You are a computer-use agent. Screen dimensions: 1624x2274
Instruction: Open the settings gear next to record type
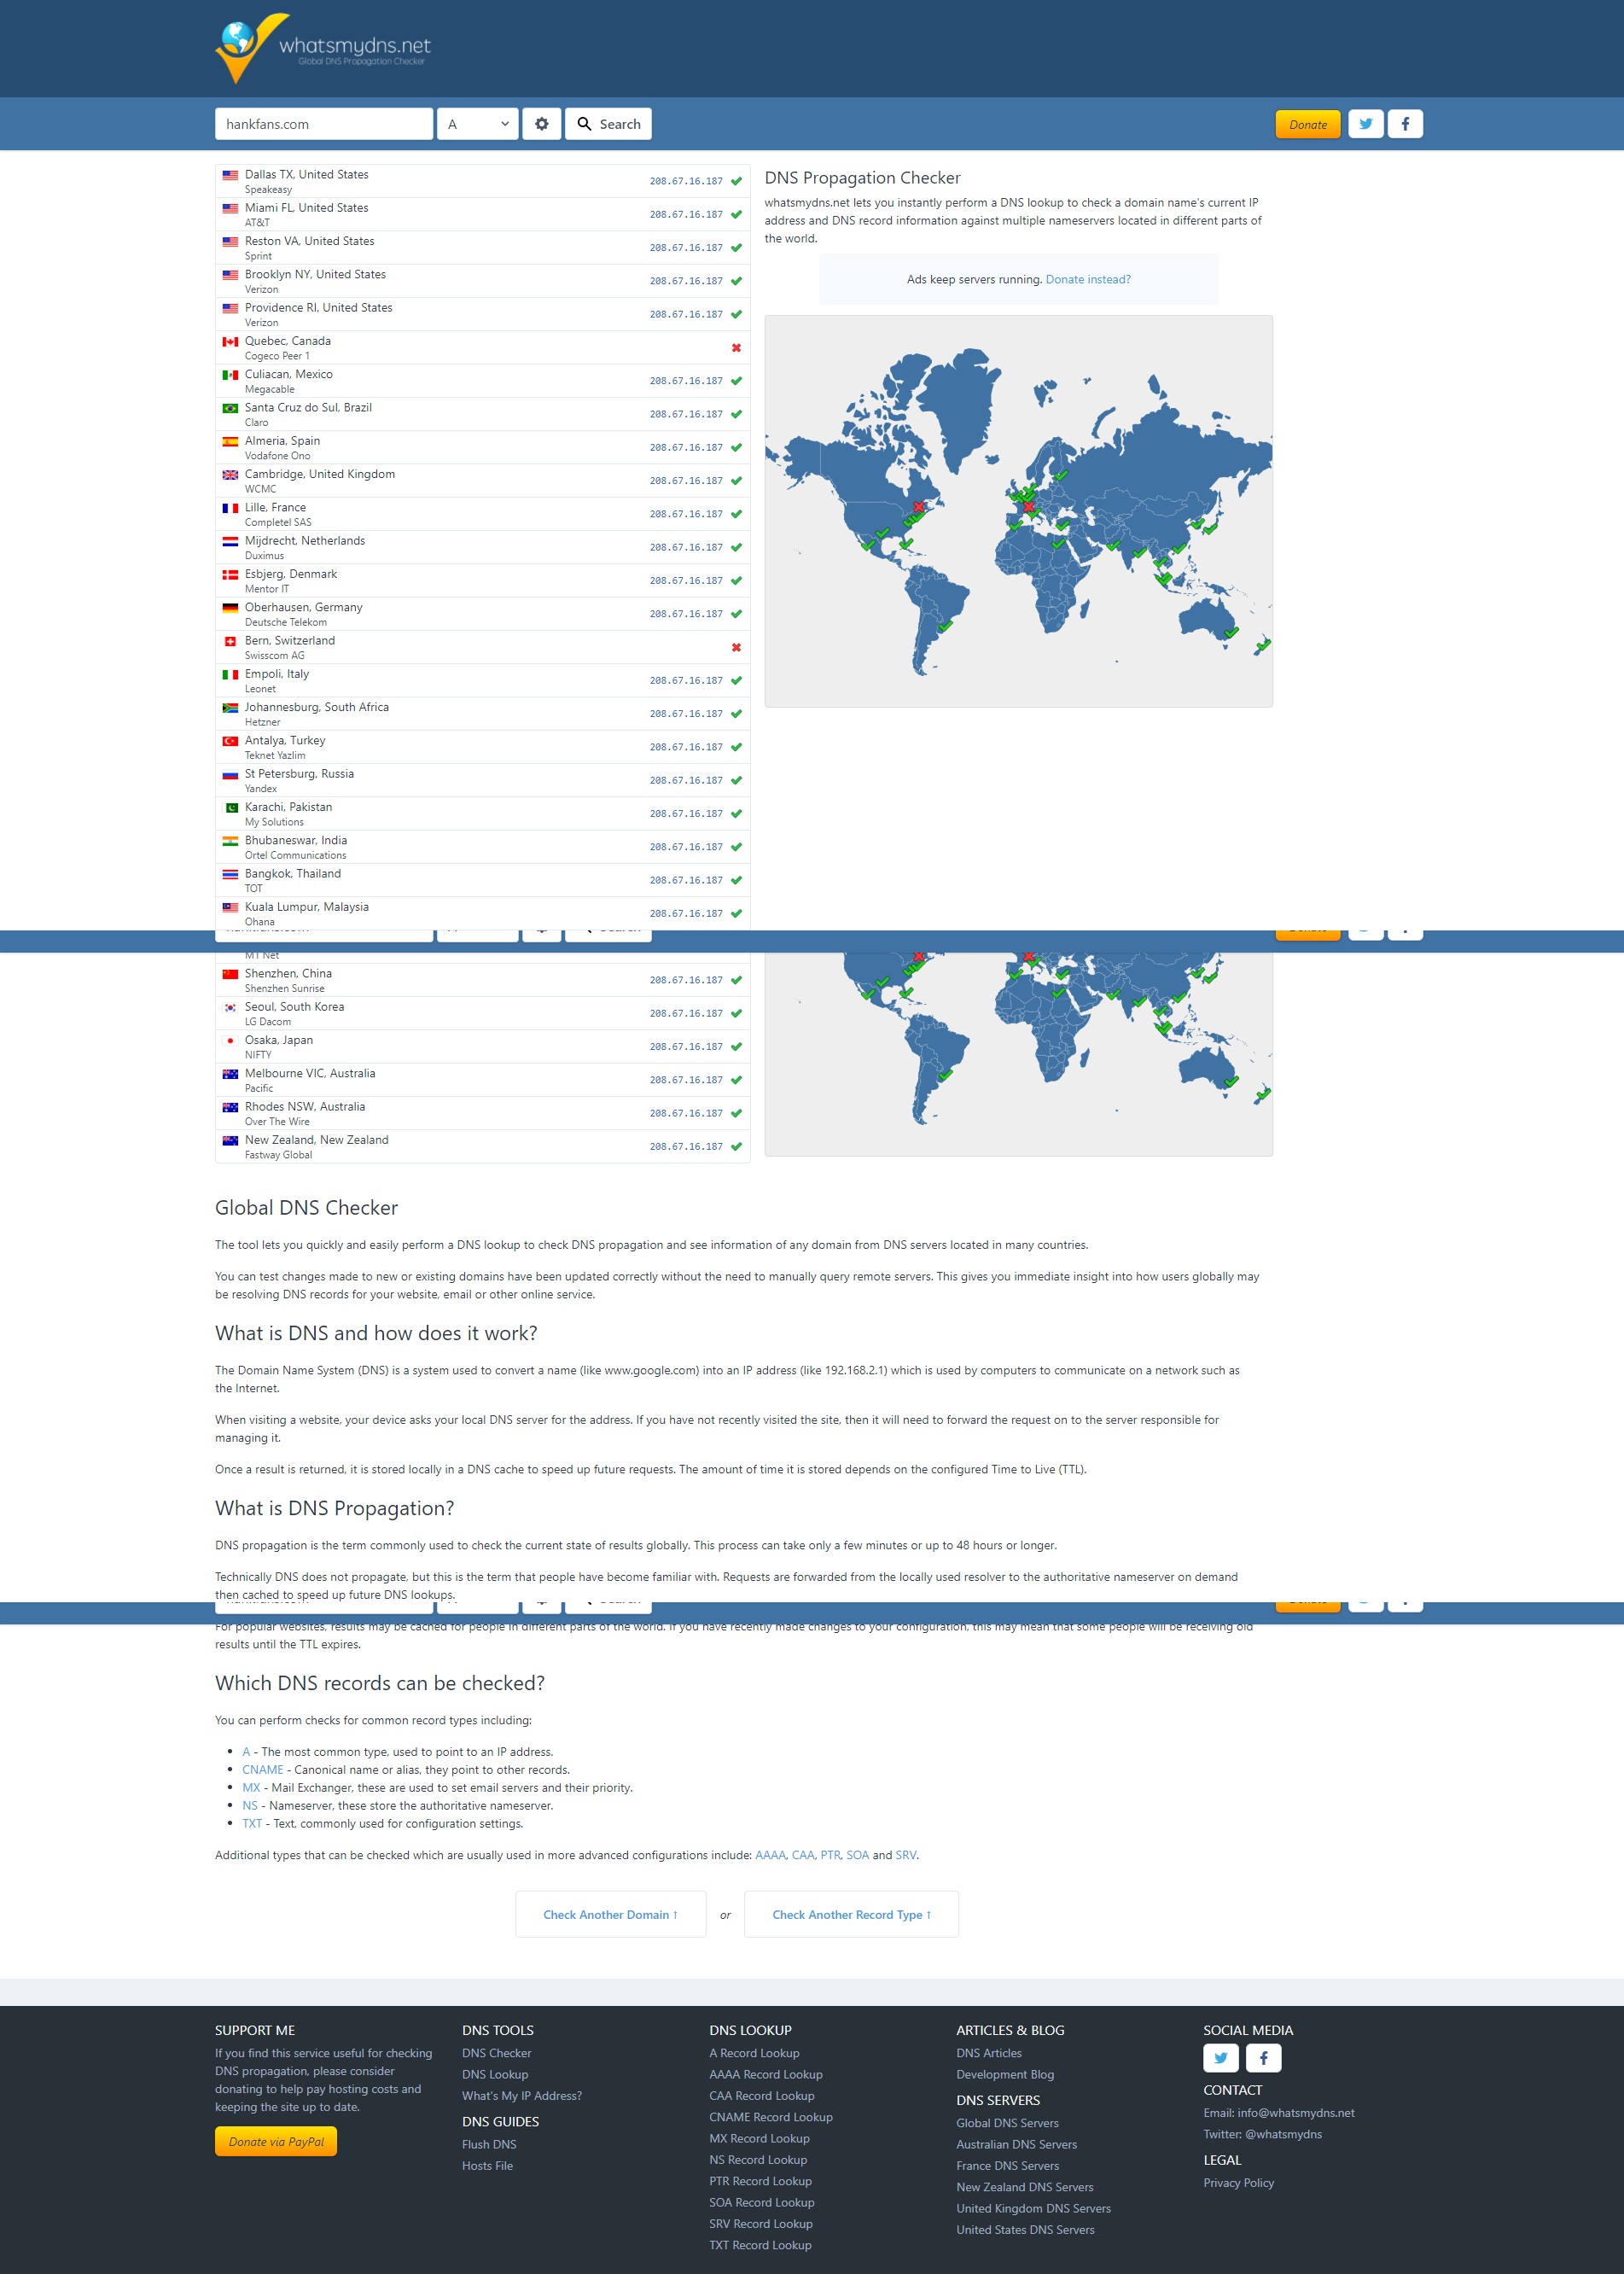[541, 124]
